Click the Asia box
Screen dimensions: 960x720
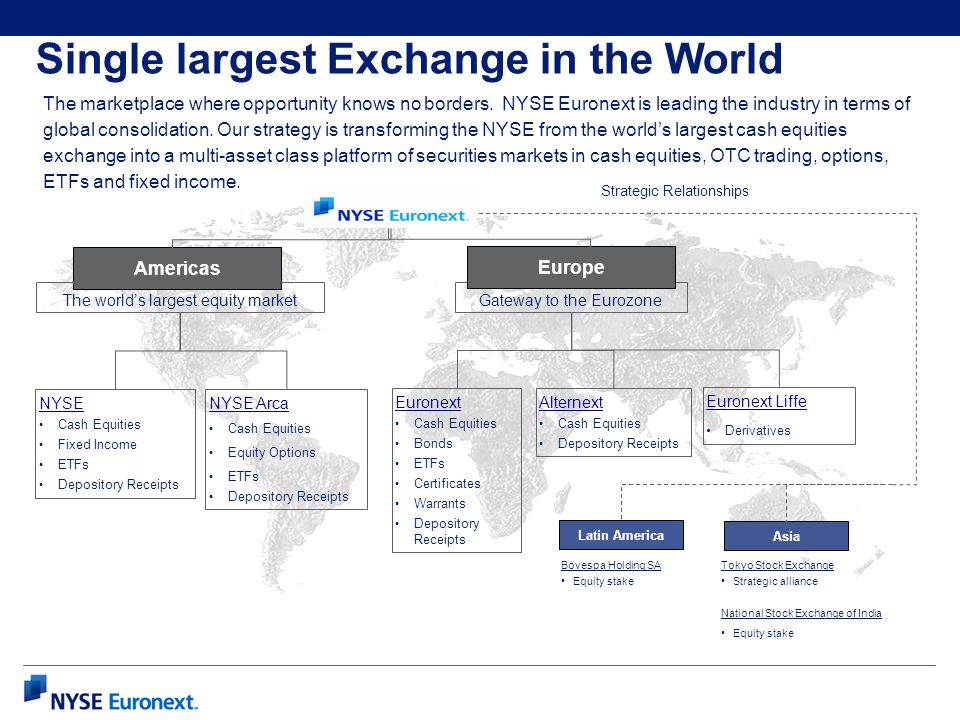tap(786, 536)
